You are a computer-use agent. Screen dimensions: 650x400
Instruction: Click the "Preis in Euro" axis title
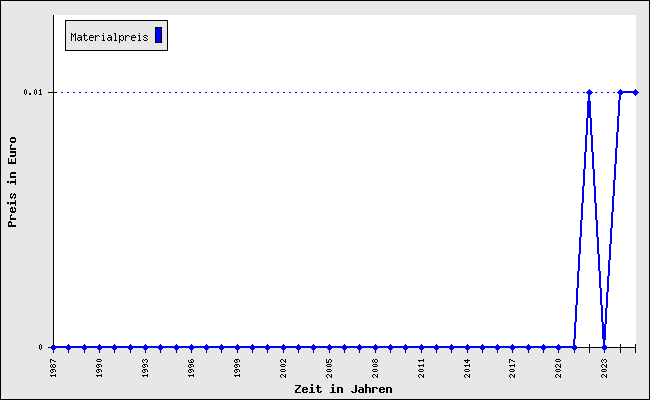pos(12,182)
